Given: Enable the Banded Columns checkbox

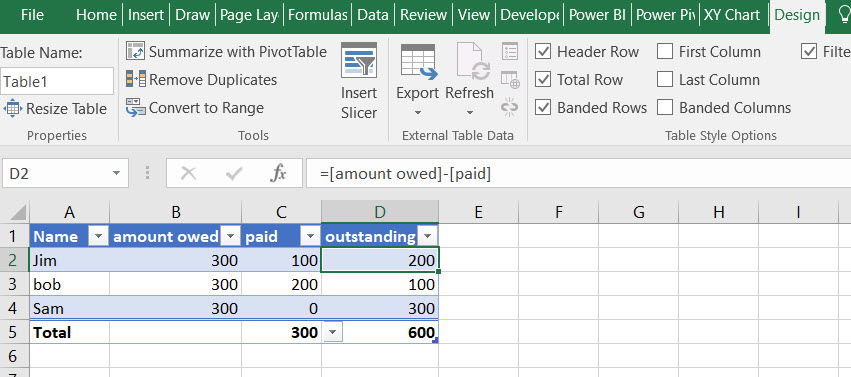Looking at the screenshot, I should click(665, 107).
